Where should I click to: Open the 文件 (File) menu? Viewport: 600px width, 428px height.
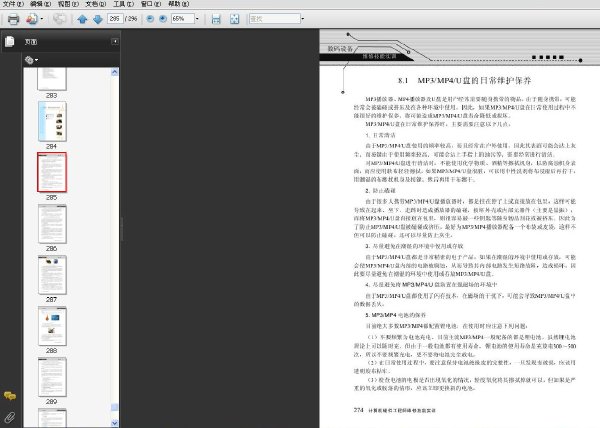point(13,4)
